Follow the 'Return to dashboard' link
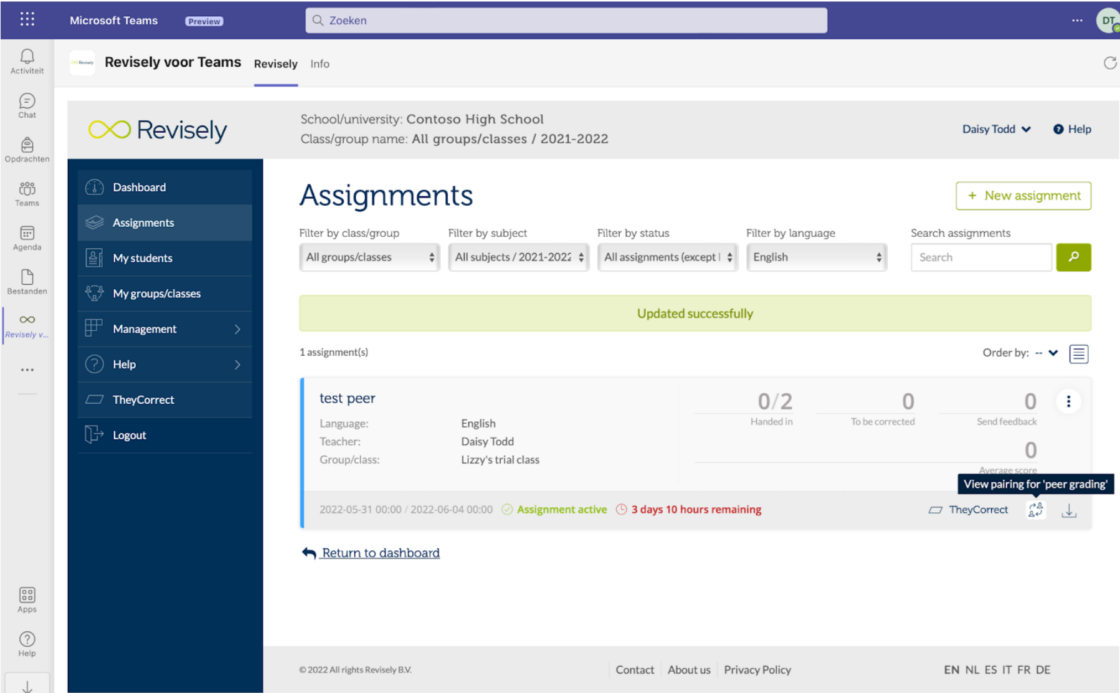Screen dimensions: 1120x693 point(379,552)
